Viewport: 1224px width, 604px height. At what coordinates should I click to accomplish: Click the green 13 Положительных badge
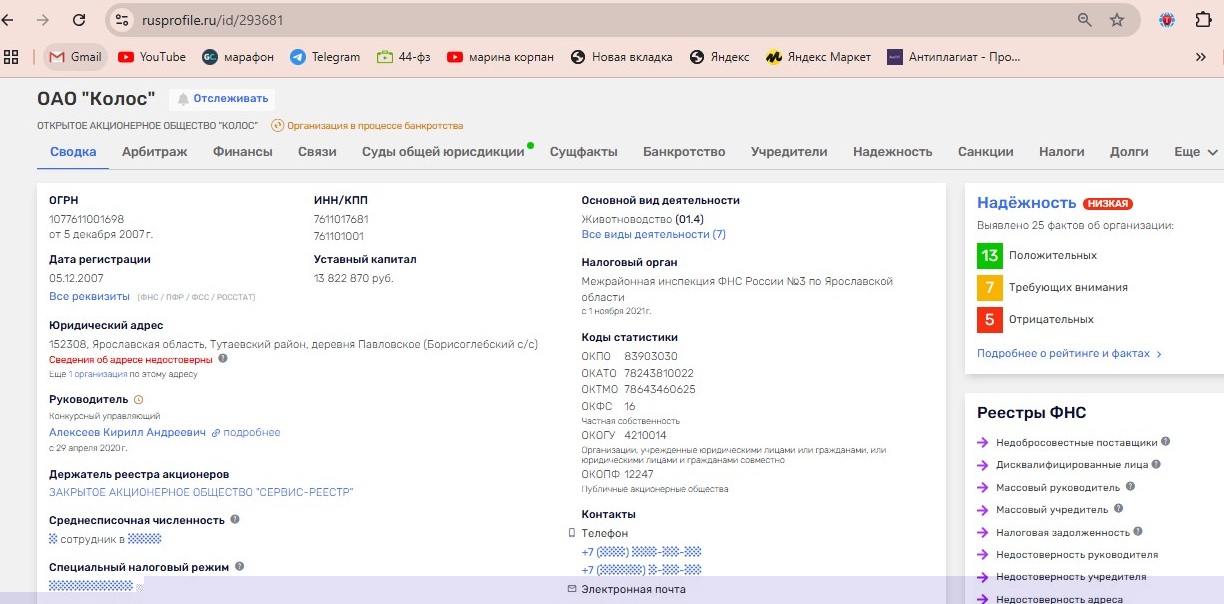click(x=990, y=256)
